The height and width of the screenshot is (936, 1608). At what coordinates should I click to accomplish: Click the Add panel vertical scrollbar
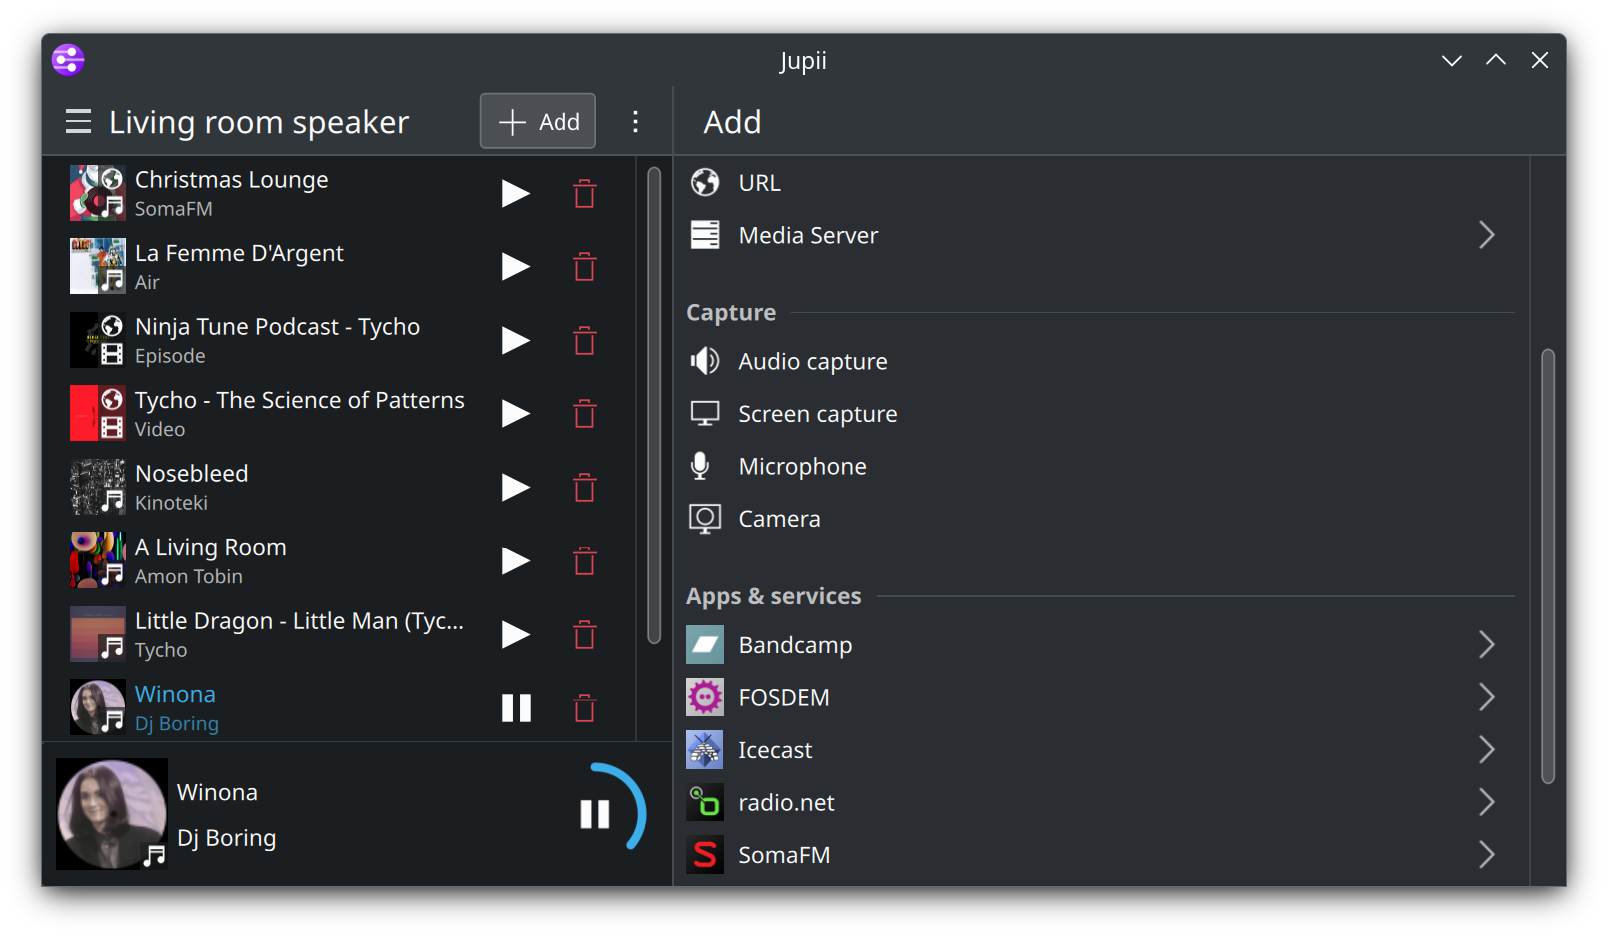click(1548, 565)
